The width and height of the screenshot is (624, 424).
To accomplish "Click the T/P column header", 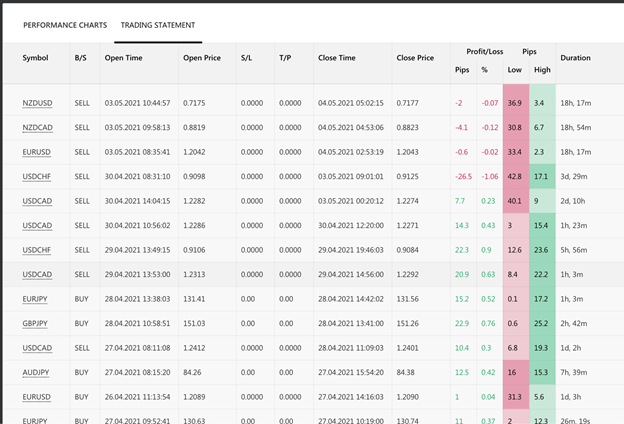I will (285, 58).
